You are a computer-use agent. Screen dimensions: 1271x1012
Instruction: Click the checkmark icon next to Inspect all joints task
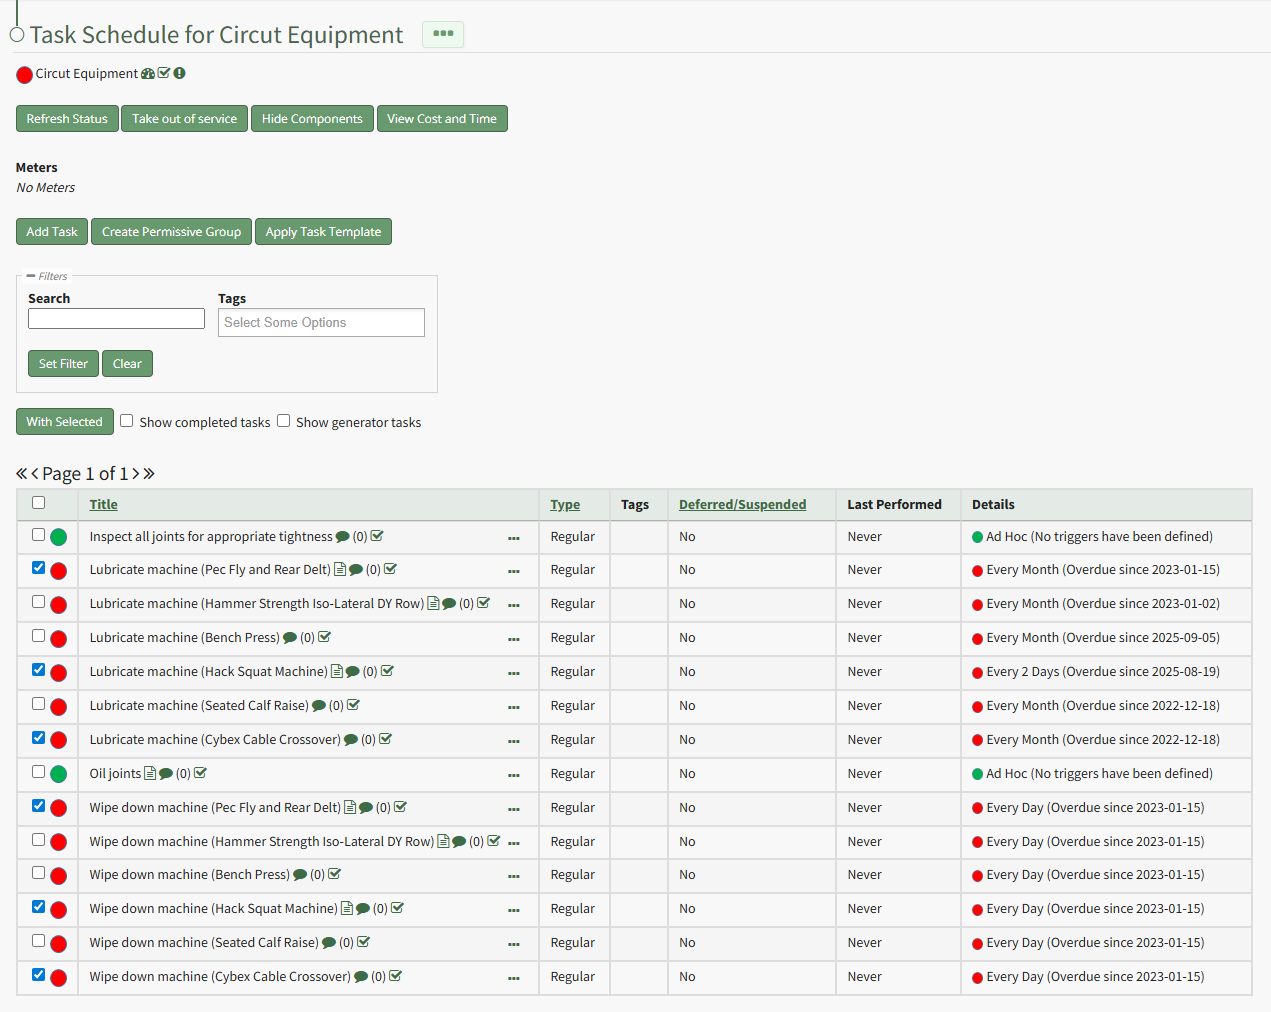coord(377,536)
